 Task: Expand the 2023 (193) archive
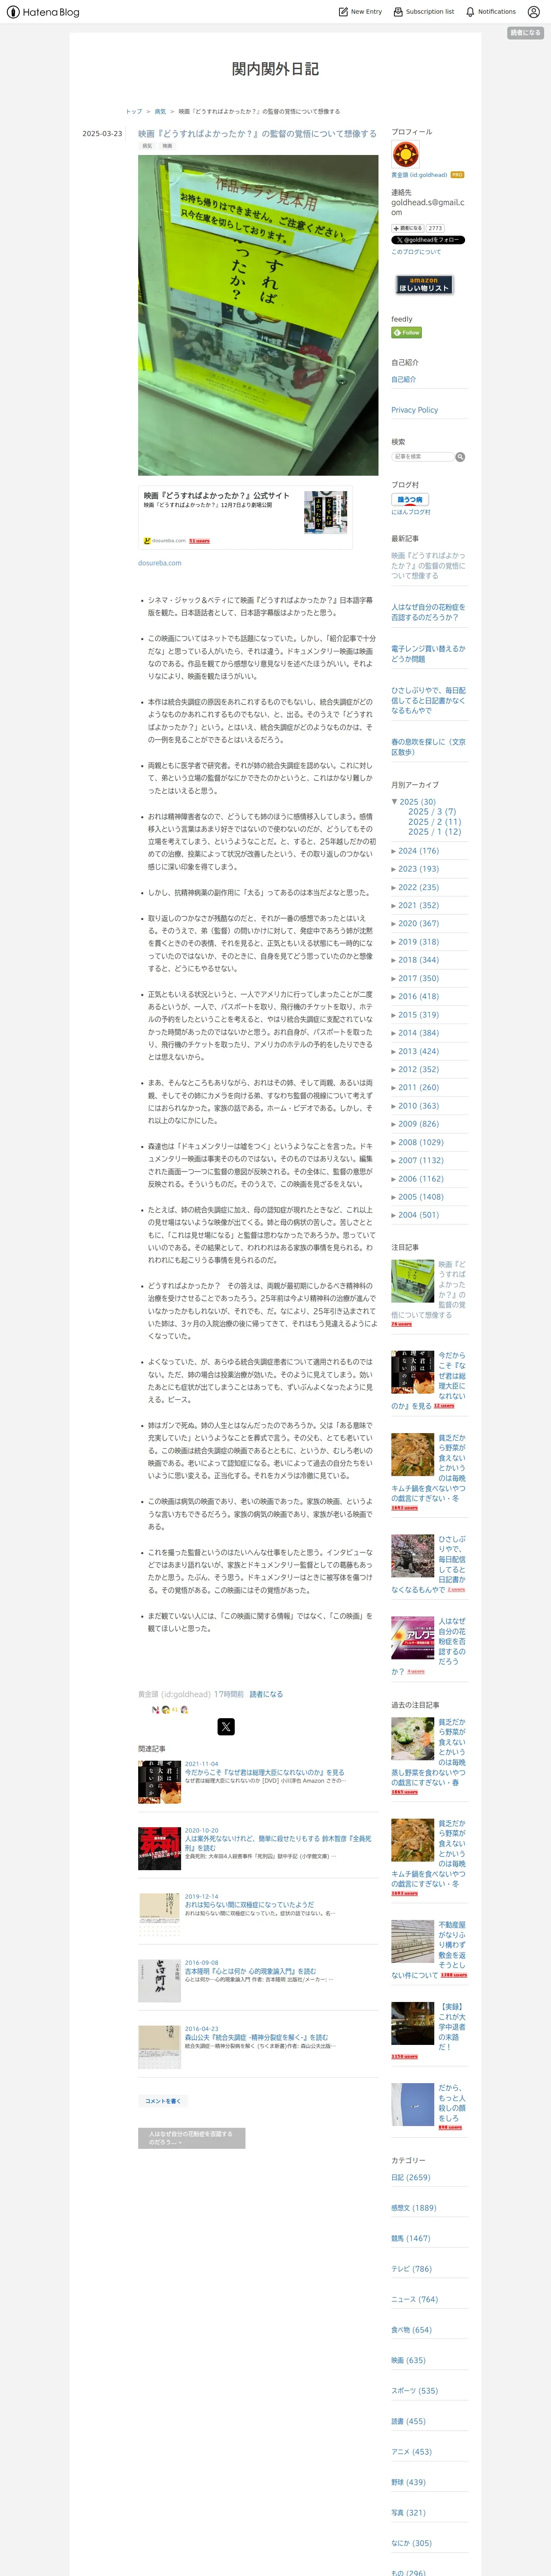coord(394,869)
